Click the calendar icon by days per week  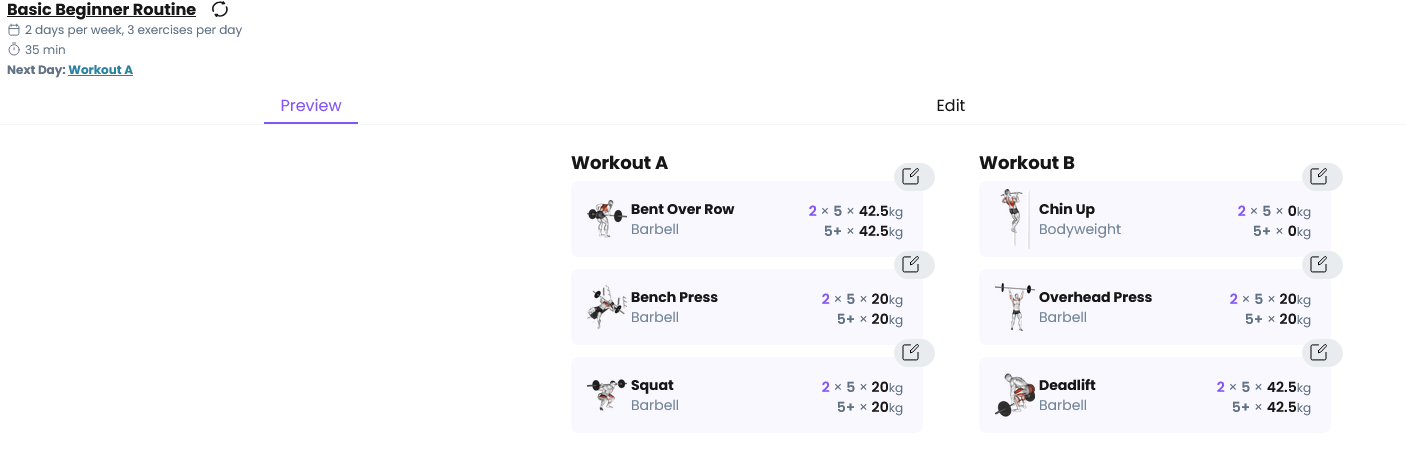click(x=14, y=30)
